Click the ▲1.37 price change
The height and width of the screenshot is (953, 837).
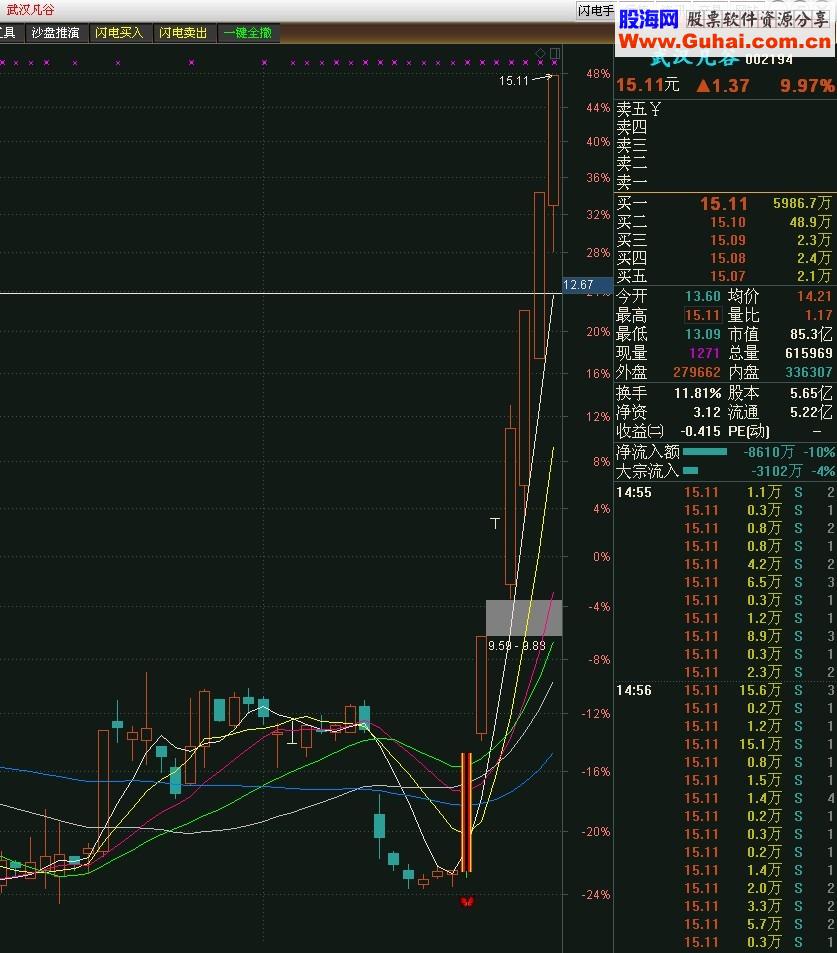coord(723,86)
